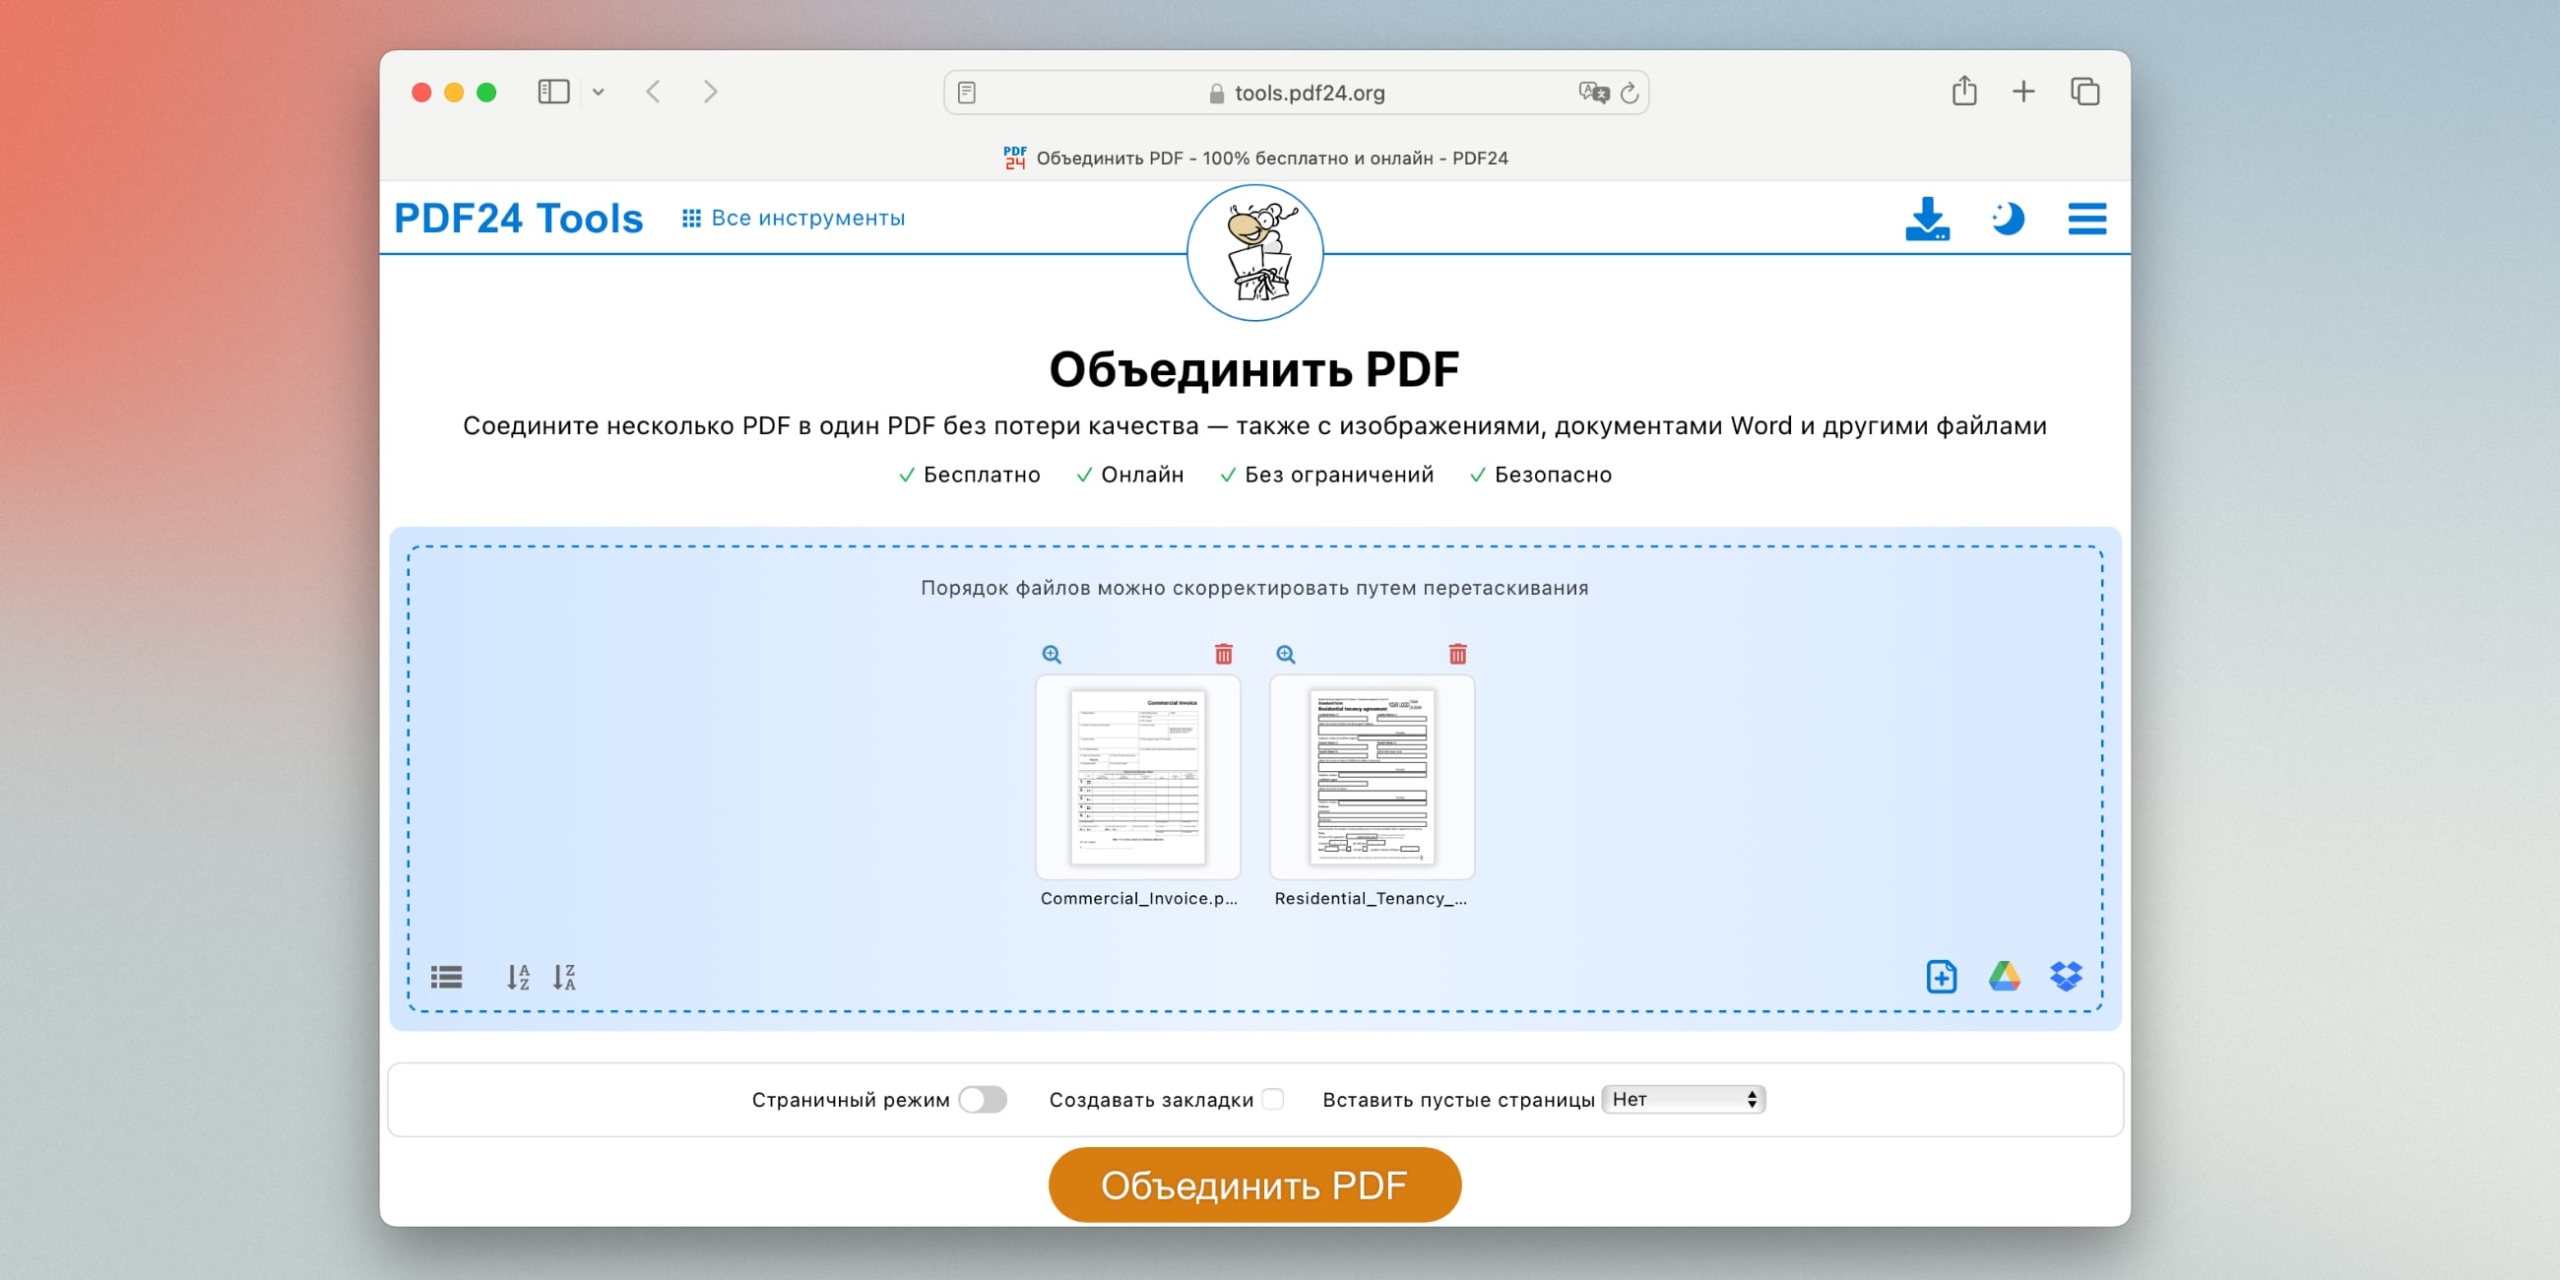Viewport: 2560px width, 1280px height.
Task: Open the hamburger menu
Action: 2087,219
